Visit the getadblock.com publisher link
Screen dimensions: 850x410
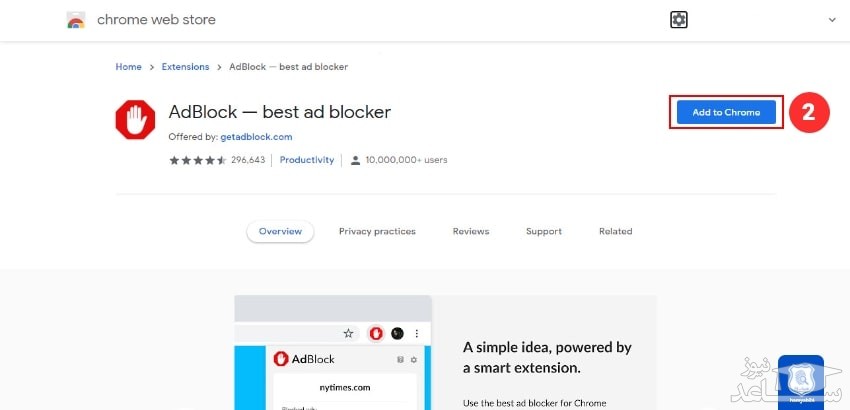click(256, 136)
